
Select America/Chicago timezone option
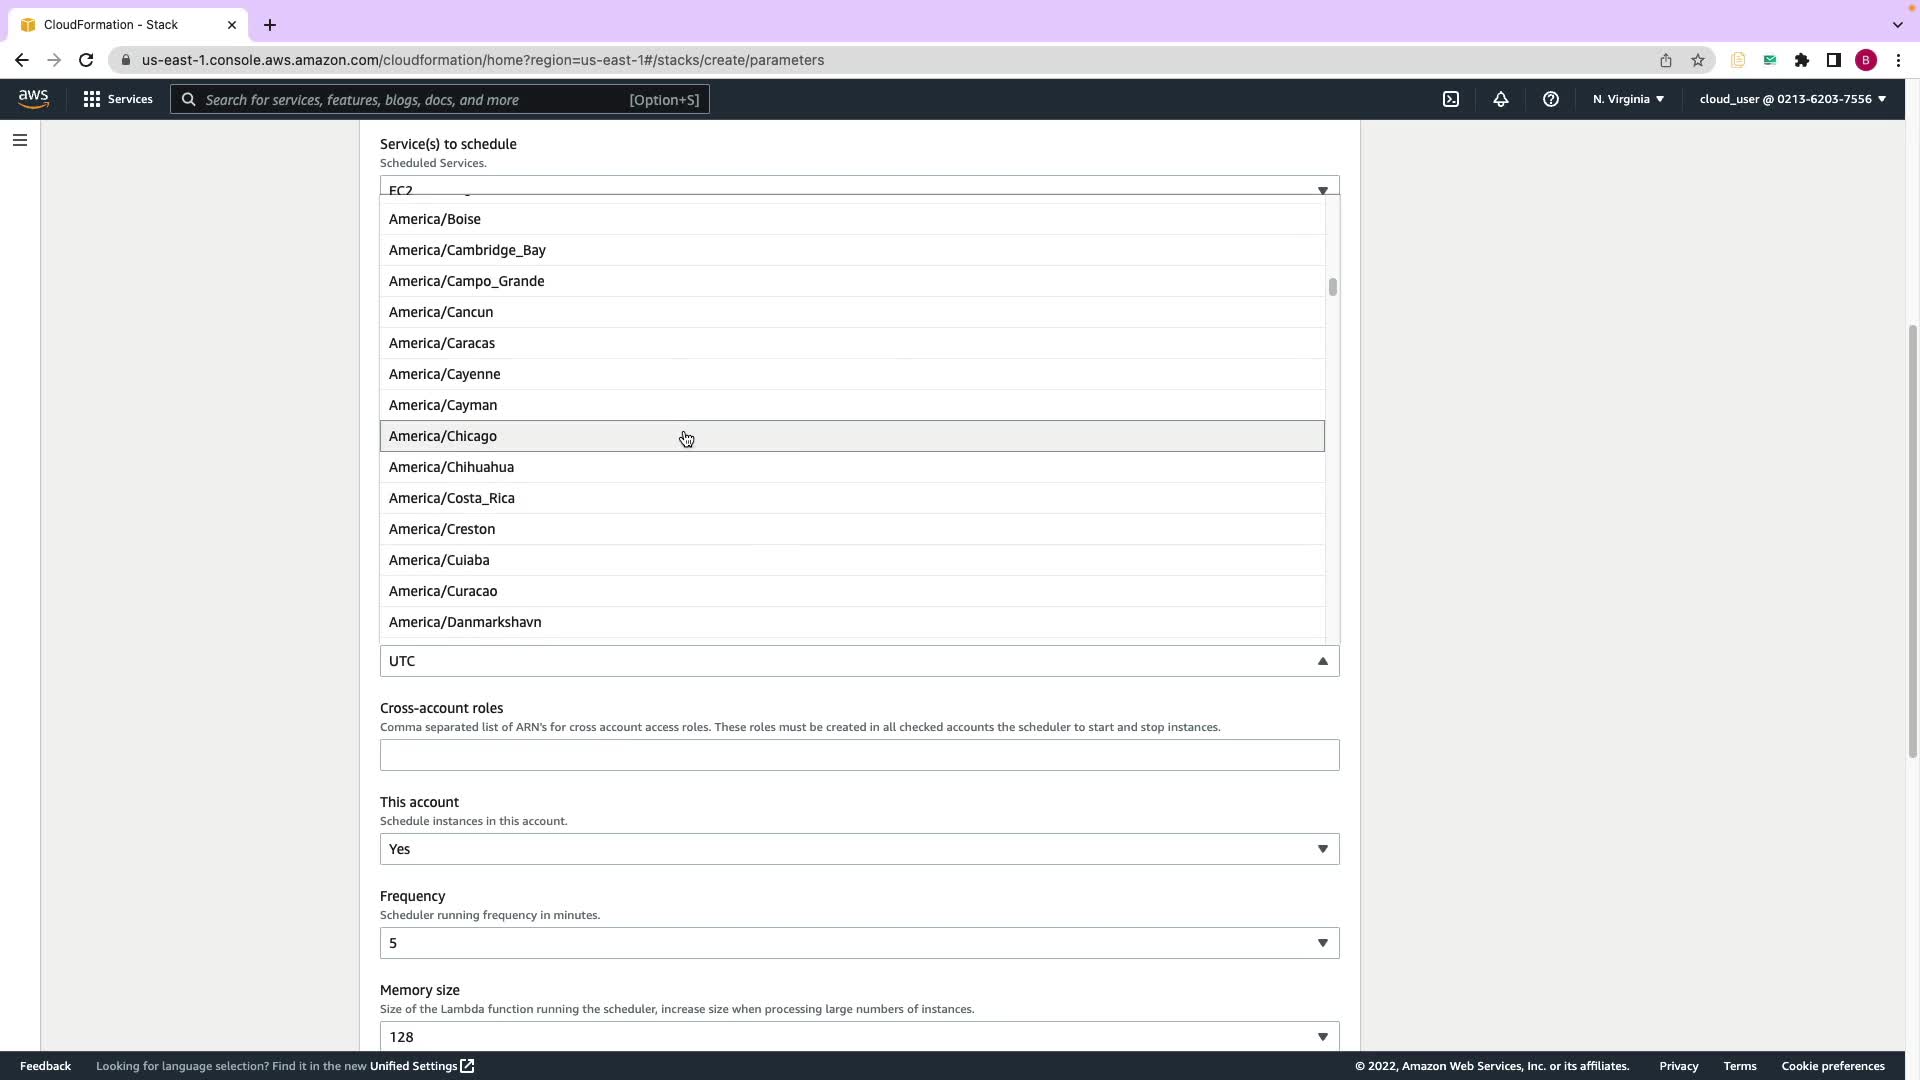(443, 436)
